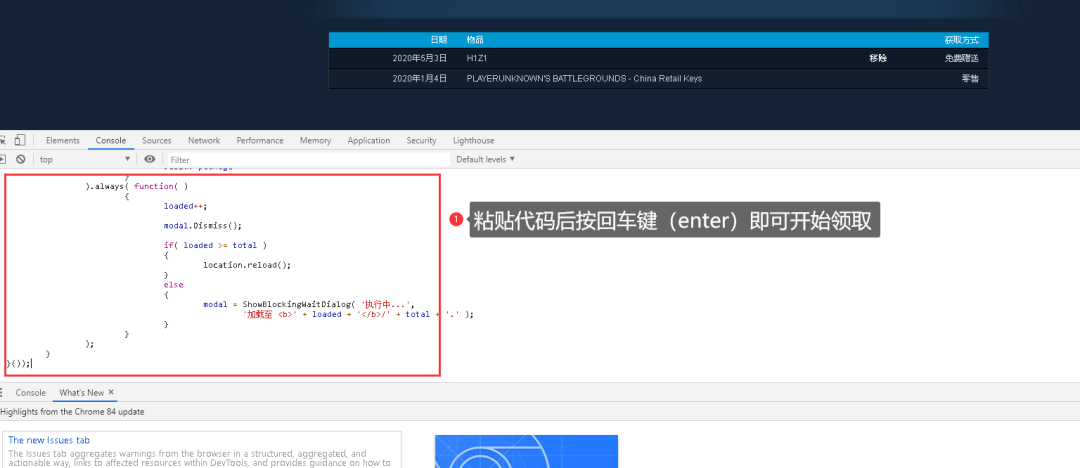Create live expression with eye icon
Viewport: 1080px width, 468px height.
[150, 159]
